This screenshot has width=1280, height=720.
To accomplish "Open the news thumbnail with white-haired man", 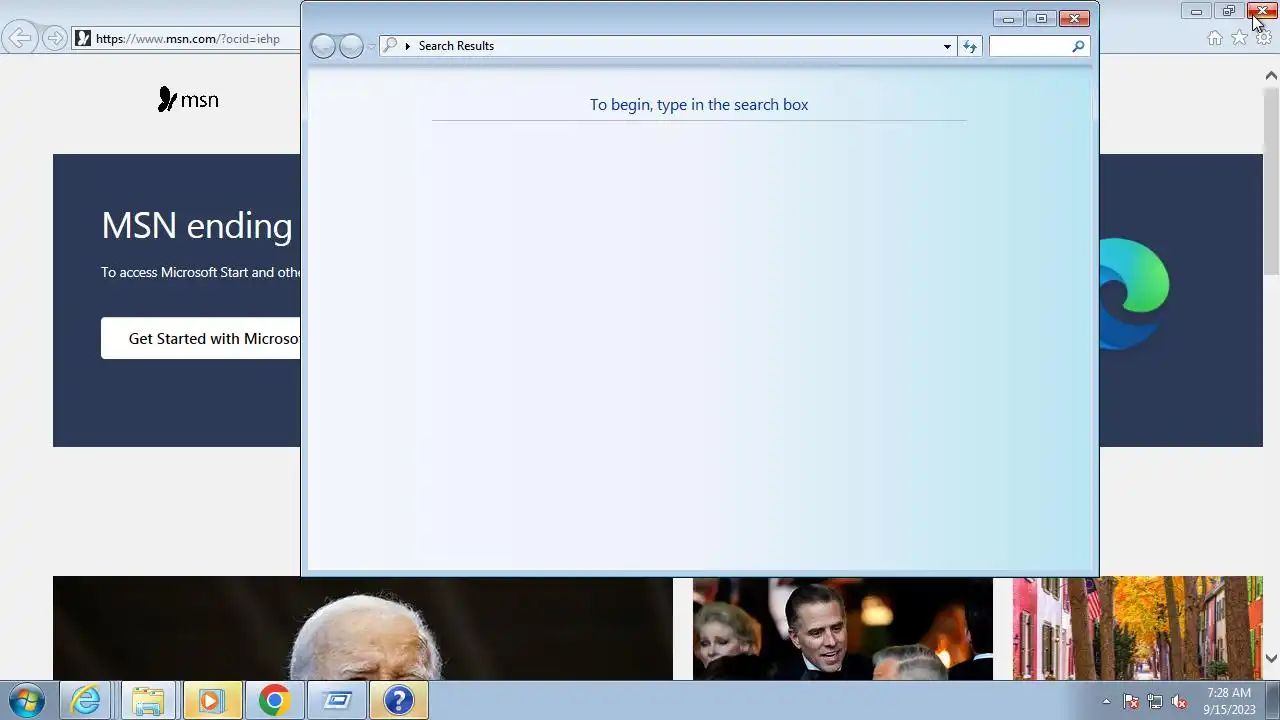I will [363, 628].
